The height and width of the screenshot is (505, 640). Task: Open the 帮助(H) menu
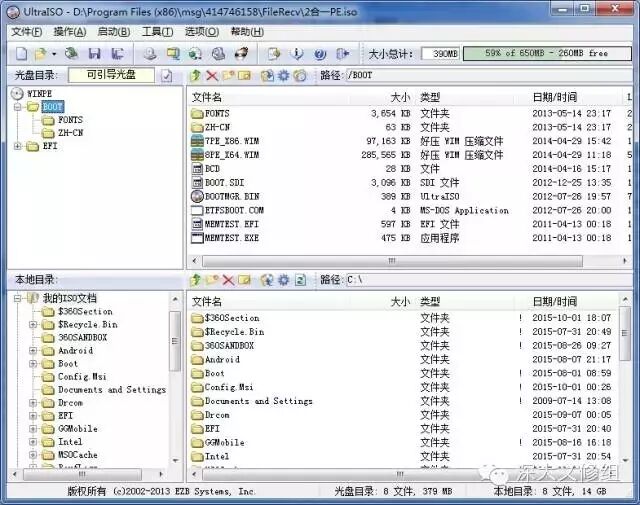[x=247, y=31]
